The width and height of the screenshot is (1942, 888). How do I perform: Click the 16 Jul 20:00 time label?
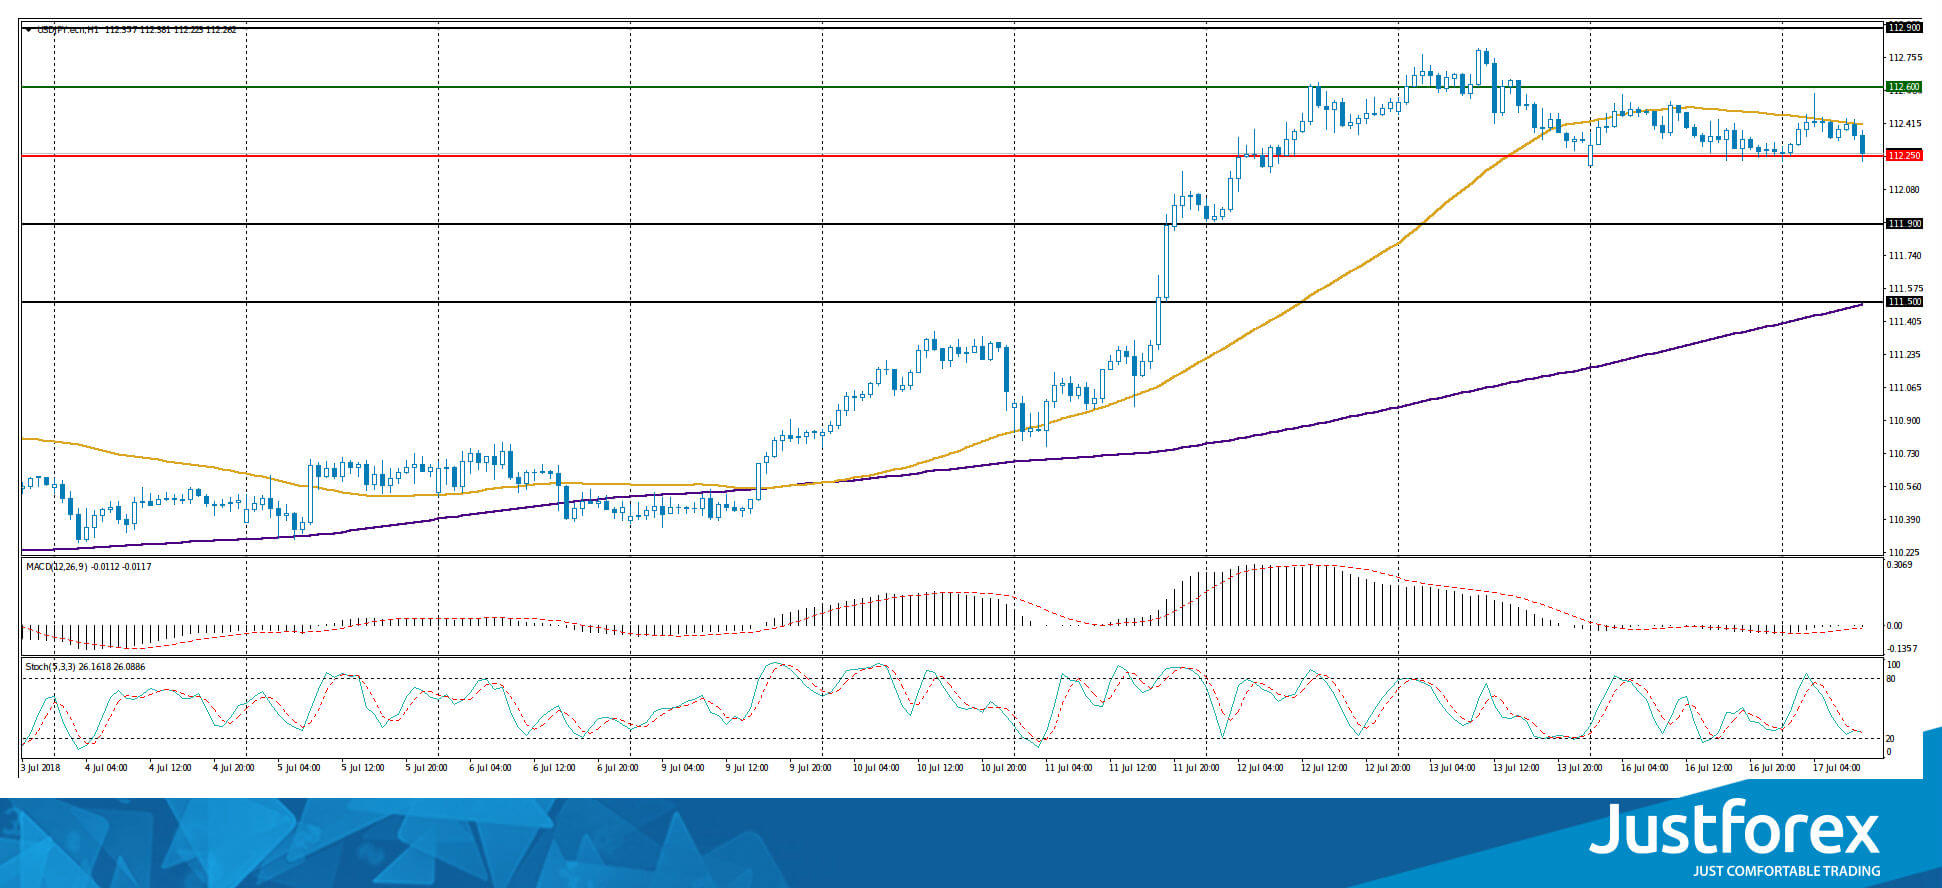[1773, 768]
